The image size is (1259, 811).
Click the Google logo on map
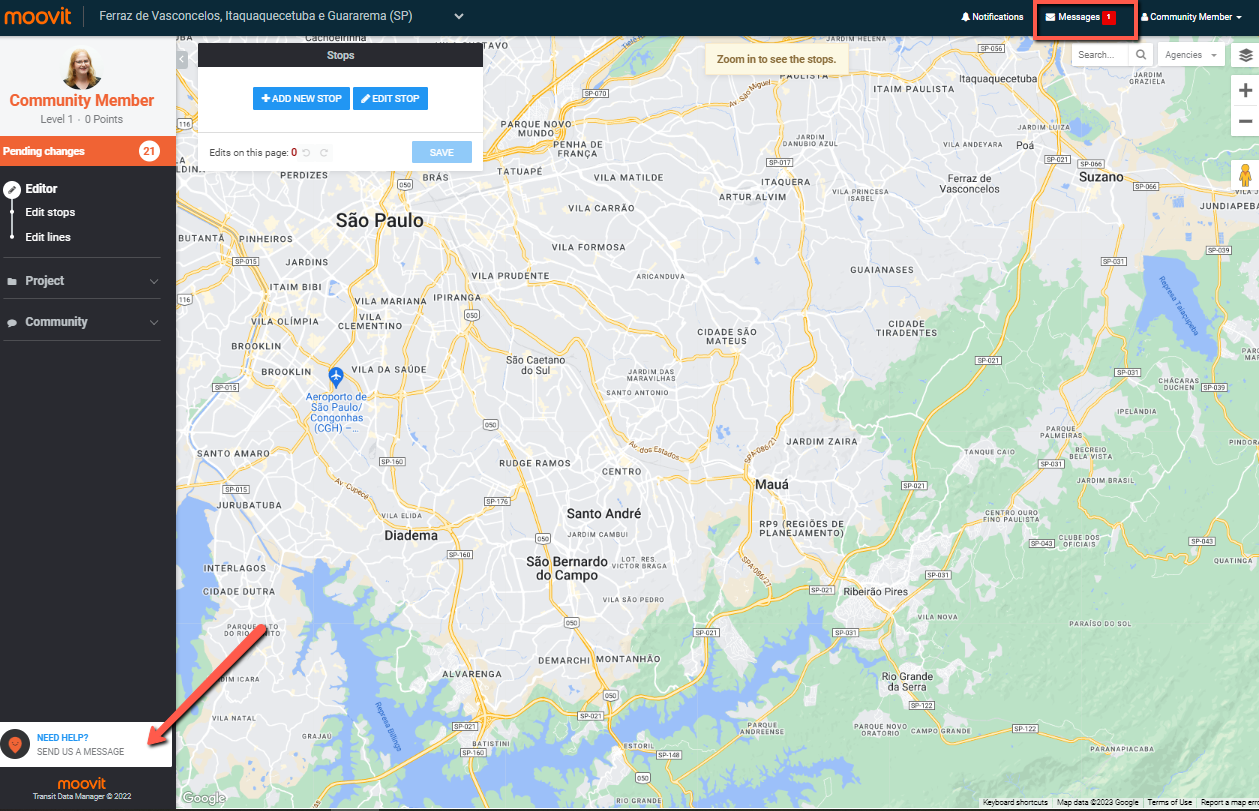pos(204,798)
